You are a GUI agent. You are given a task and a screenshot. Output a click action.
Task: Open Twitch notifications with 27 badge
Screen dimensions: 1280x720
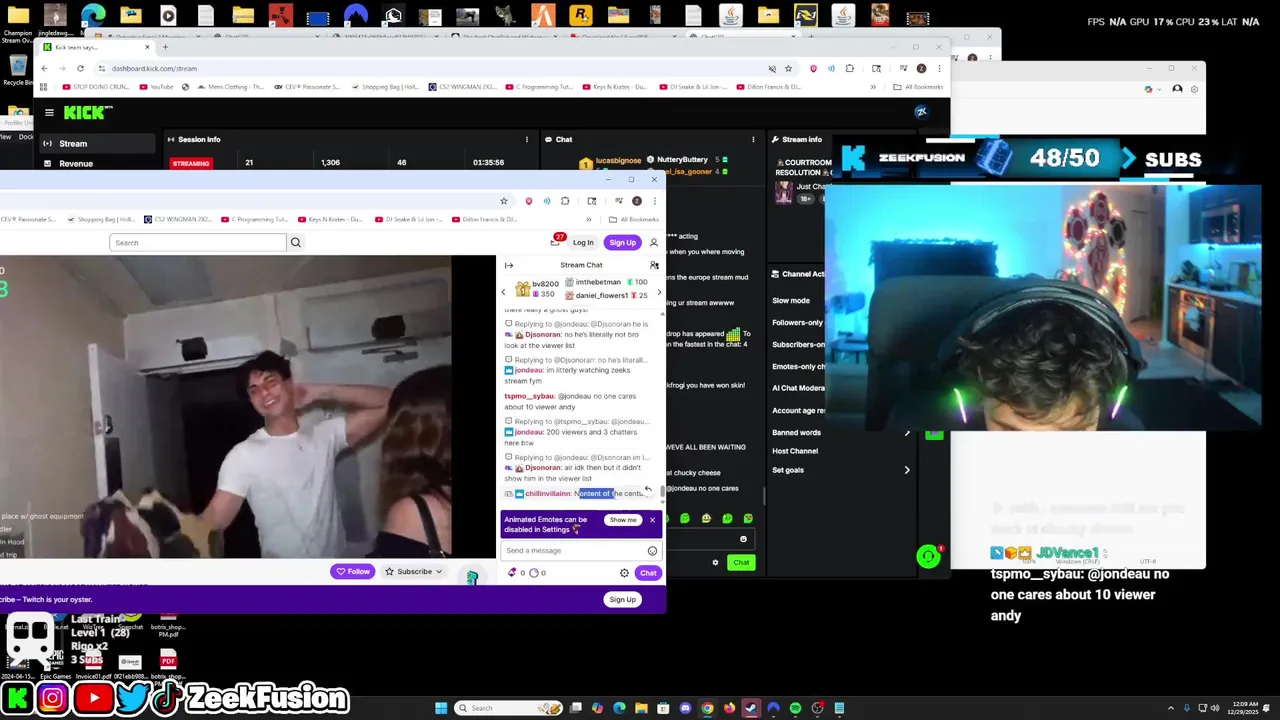(555, 241)
